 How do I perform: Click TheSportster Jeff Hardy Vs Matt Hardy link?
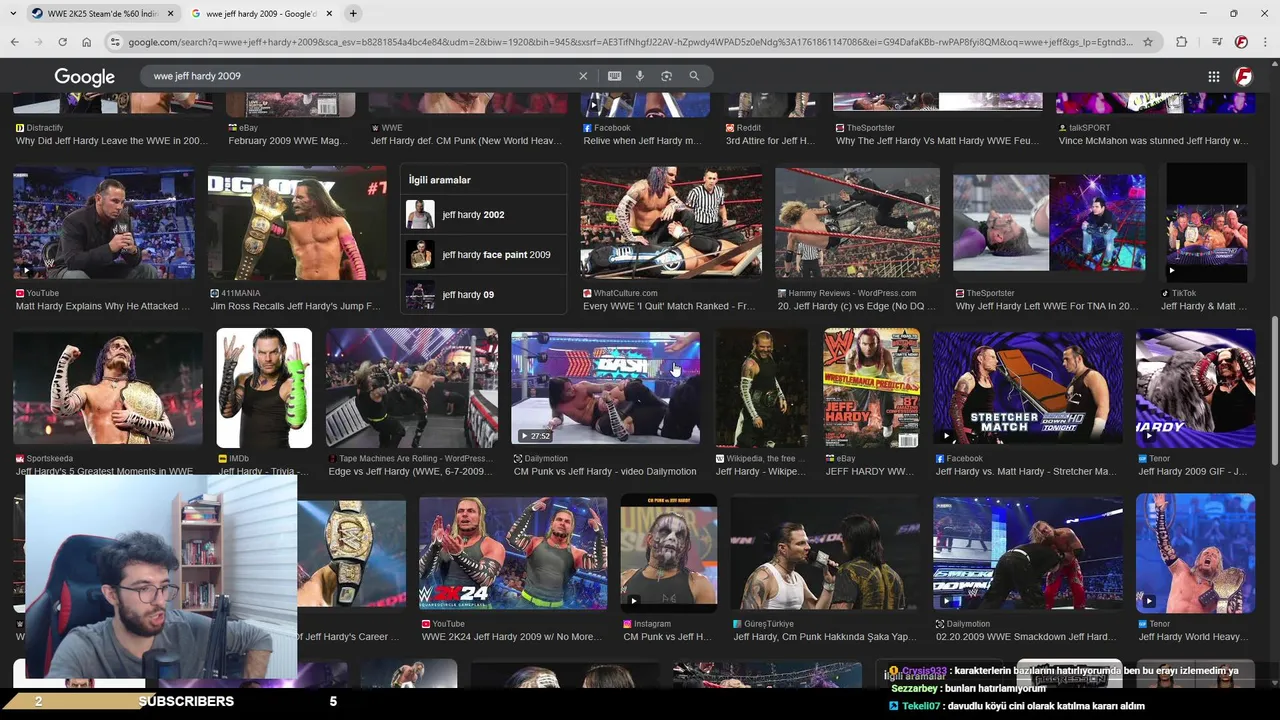tap(938, 141)
